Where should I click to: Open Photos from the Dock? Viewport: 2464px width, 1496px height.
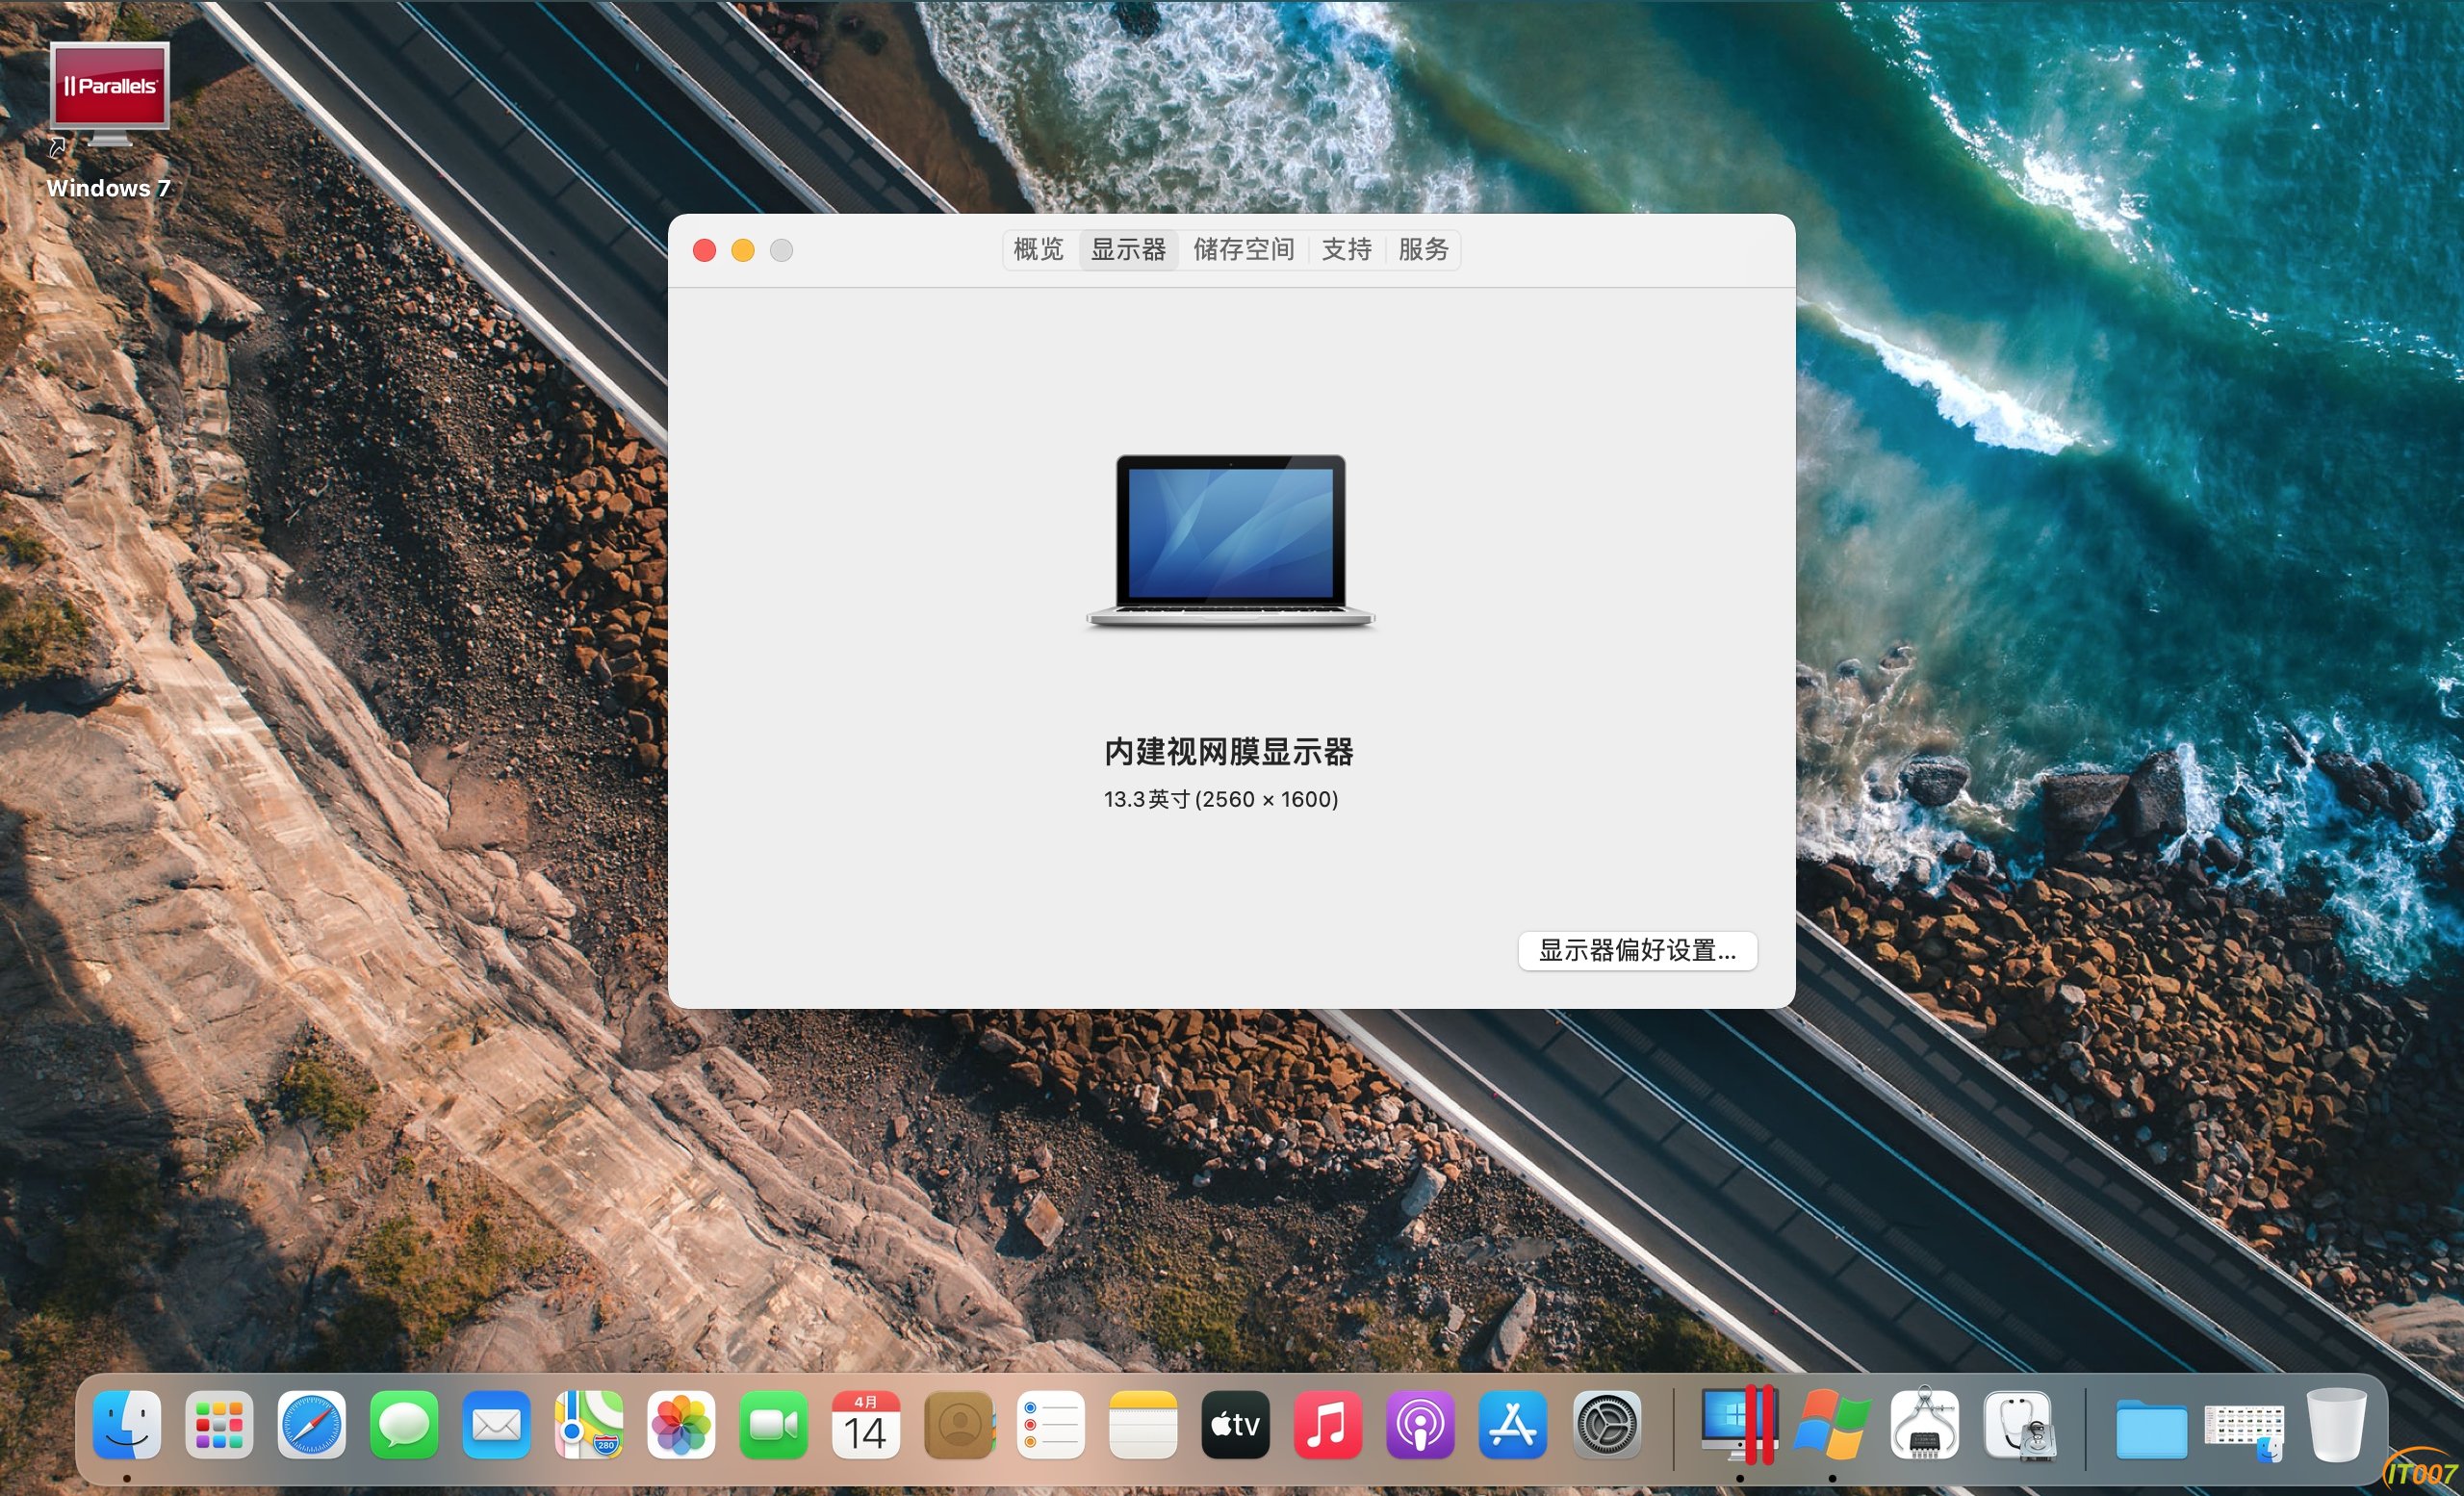681,1424
